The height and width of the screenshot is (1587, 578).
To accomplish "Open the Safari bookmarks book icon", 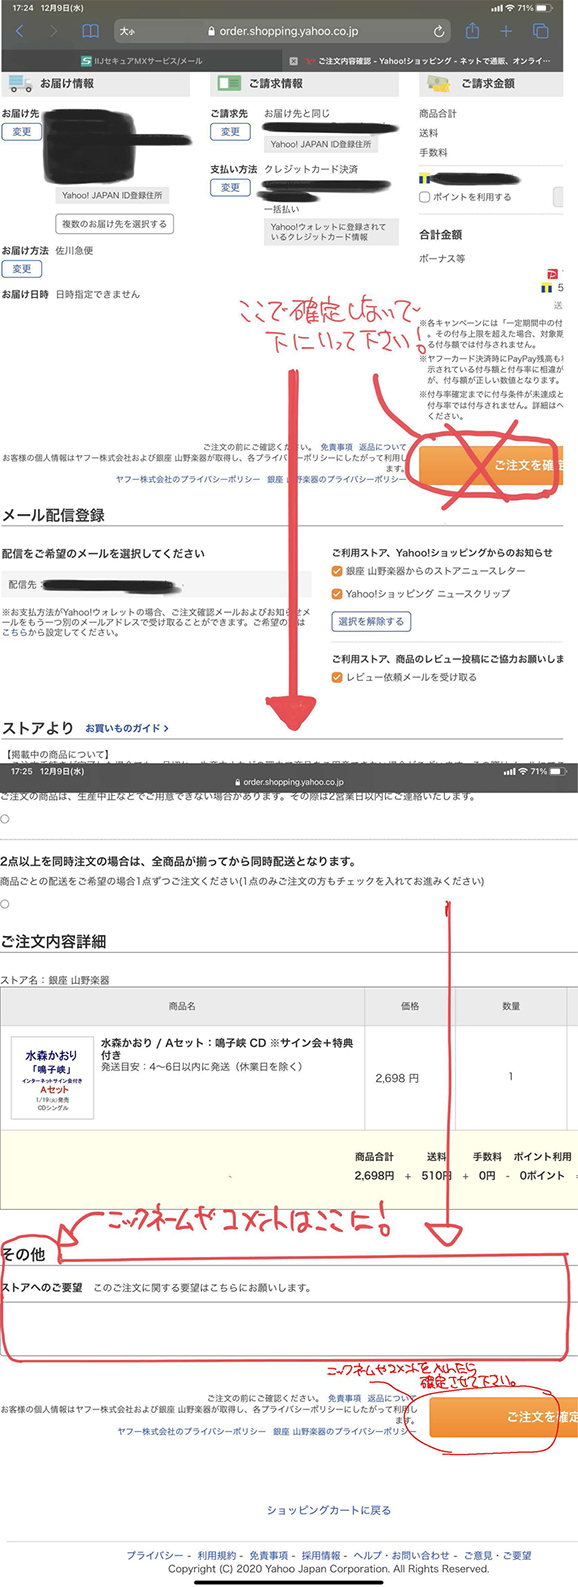I will tap(90, 31).
